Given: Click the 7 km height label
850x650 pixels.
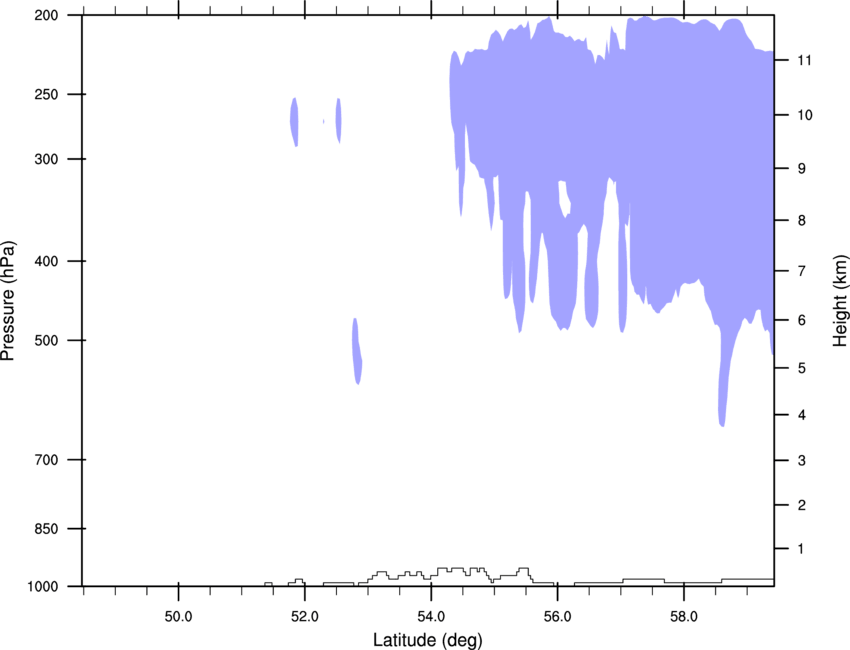Looking at the screenshot, I should [x=802, y=271].
